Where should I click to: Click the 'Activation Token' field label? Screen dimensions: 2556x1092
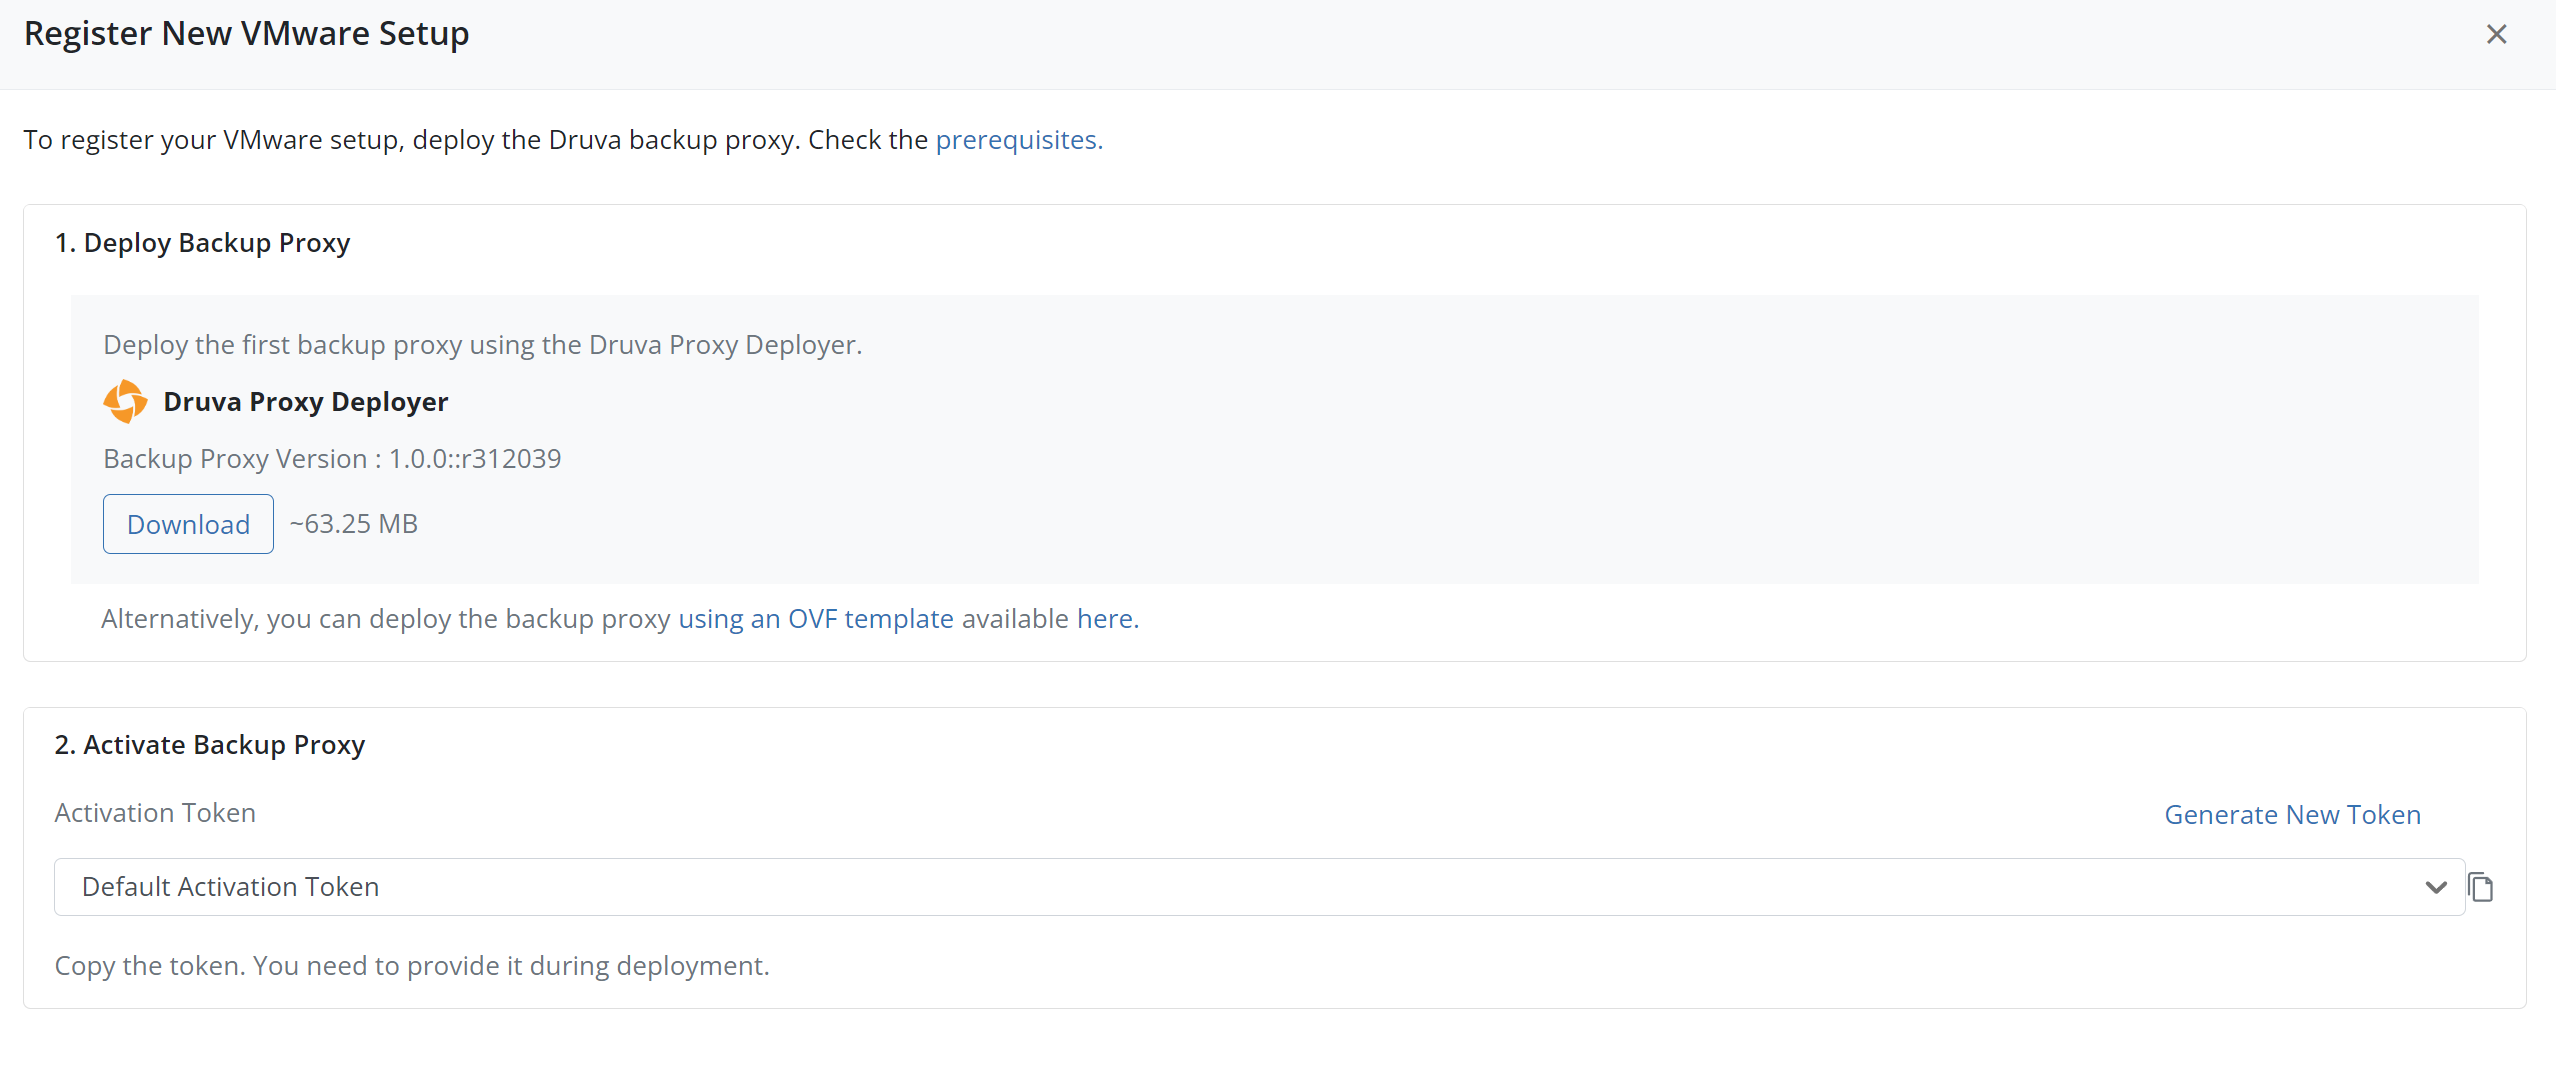155,813
